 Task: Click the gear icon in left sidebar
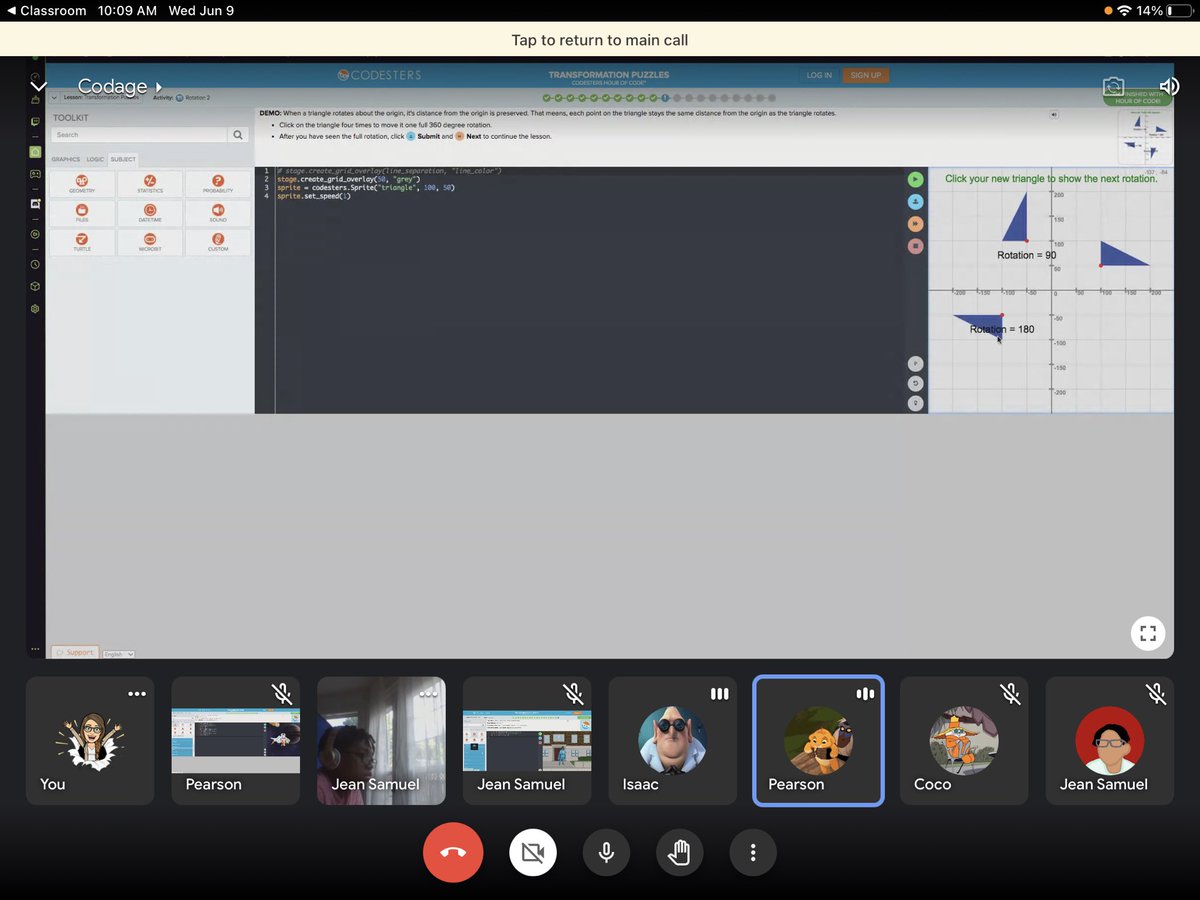[35, 309]
